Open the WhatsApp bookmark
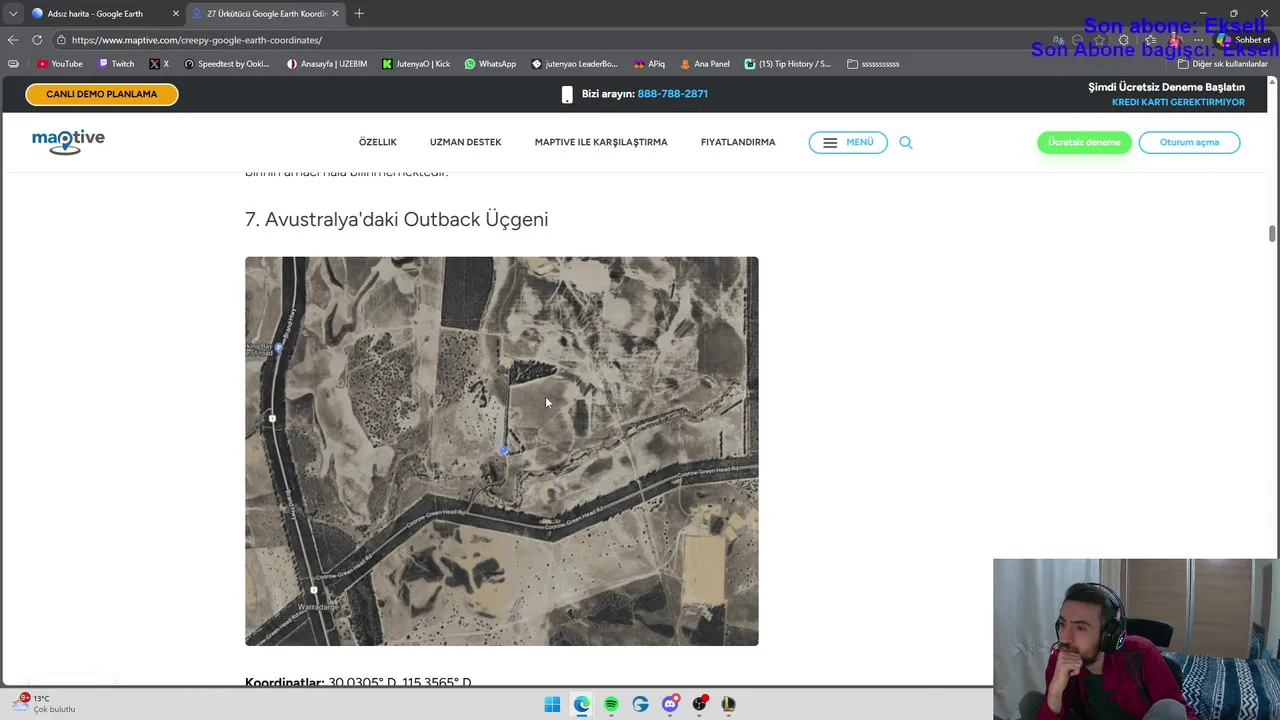 (x=490, y=64)
